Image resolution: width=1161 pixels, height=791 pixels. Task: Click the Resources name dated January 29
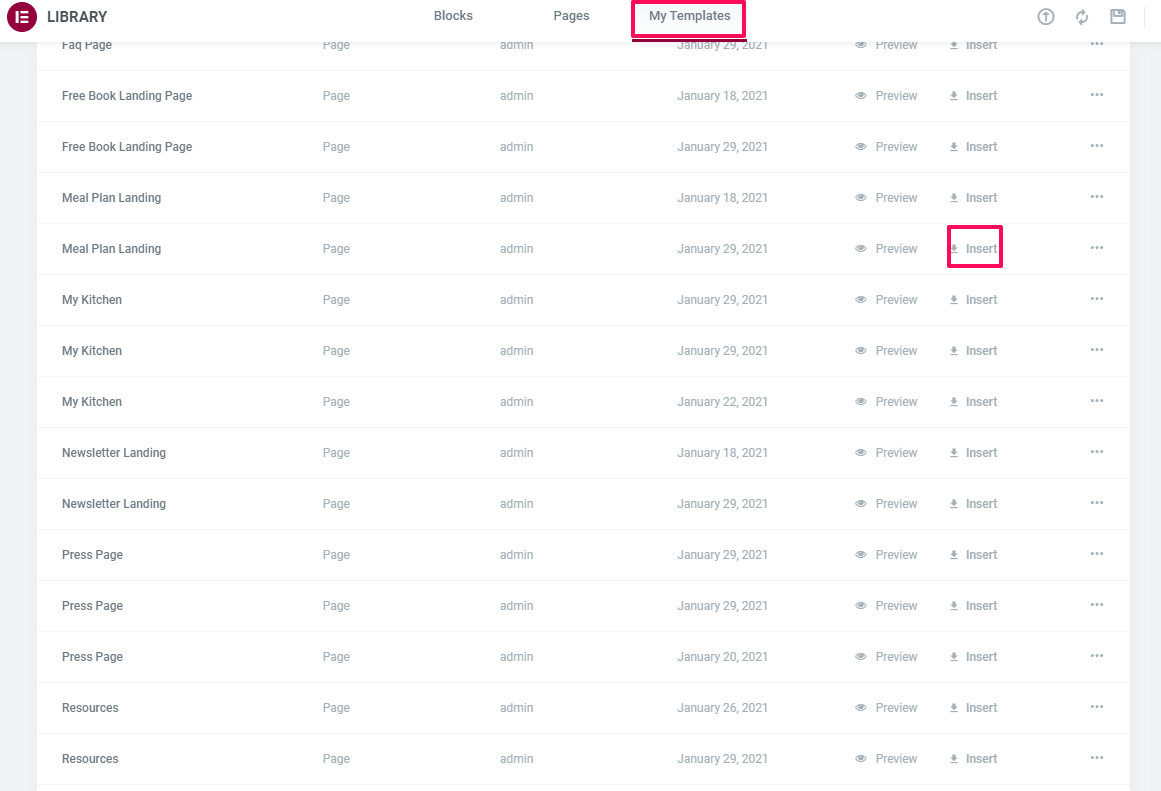pos(90,759)
